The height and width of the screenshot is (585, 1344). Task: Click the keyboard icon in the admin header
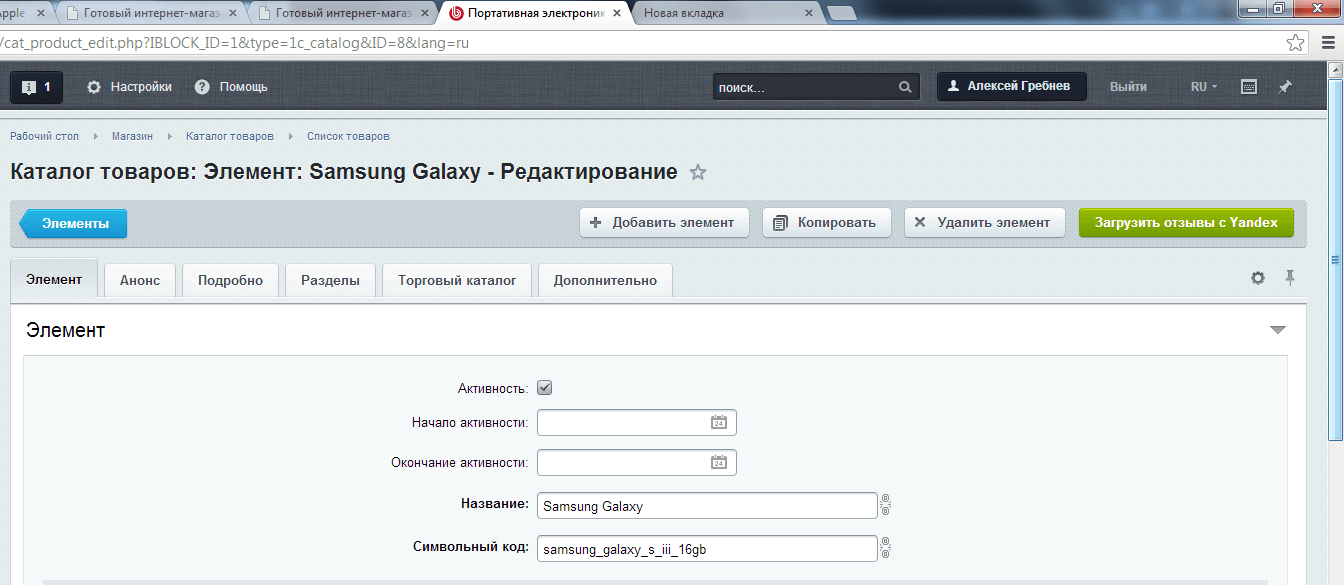tap(1249, 87)
